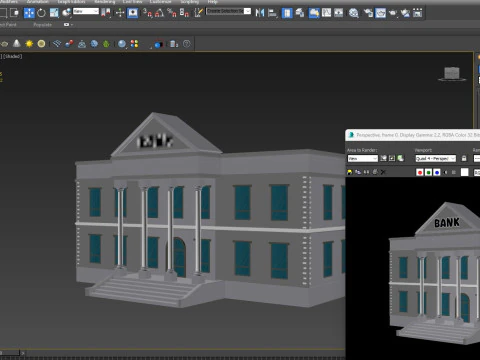Toggle viewport lock padlock in render window

coord(464,158)
